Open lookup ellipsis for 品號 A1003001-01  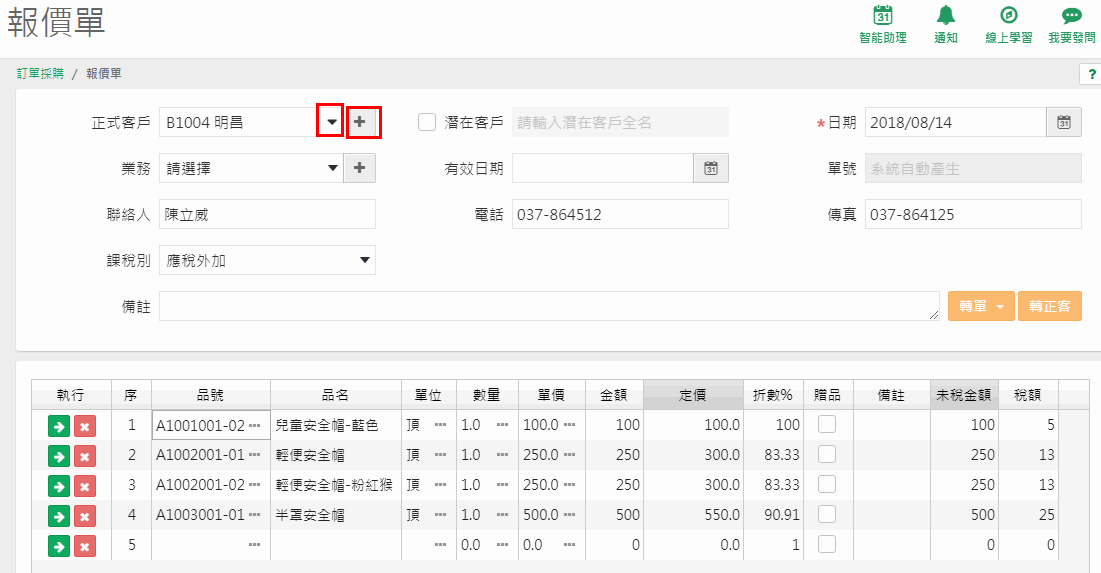tap(254, 515)
